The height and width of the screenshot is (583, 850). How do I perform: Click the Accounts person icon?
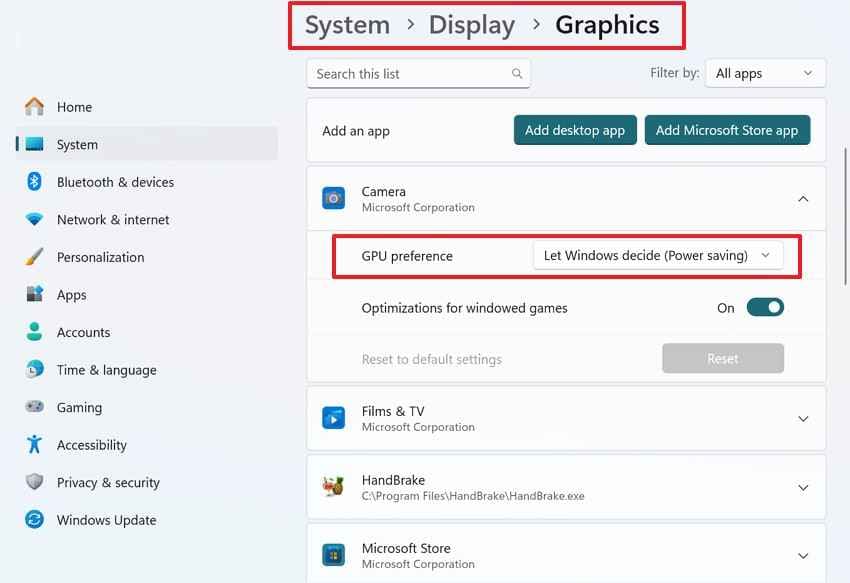pyautogui.click(x=34, y=332)
